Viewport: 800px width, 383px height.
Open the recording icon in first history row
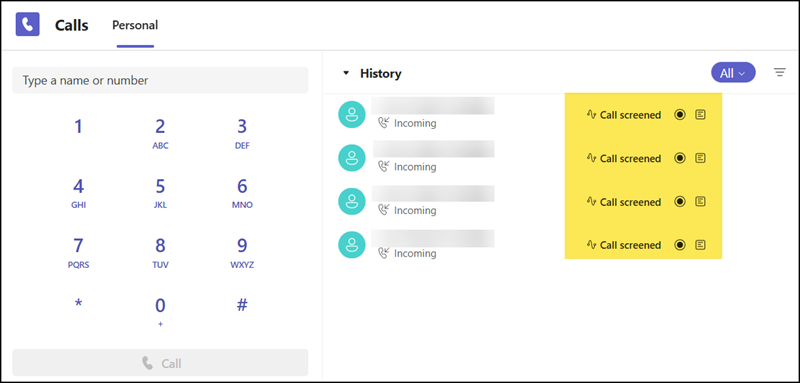680,115
